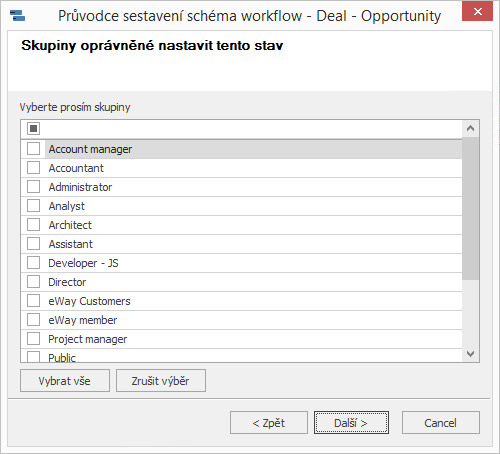The height and width of the screenshot is (454, 500).
Task: Check the Accountant group checkbox
Action: coord(33,168)
